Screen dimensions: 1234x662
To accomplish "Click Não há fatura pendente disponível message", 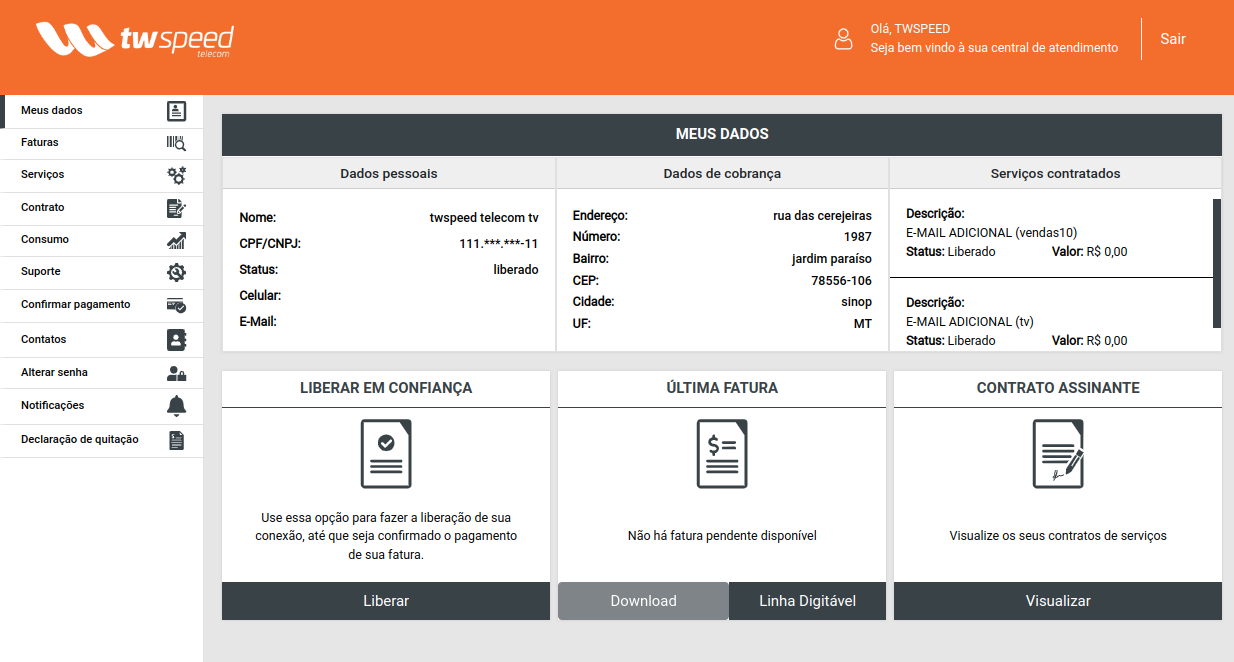I will (722, 536).
